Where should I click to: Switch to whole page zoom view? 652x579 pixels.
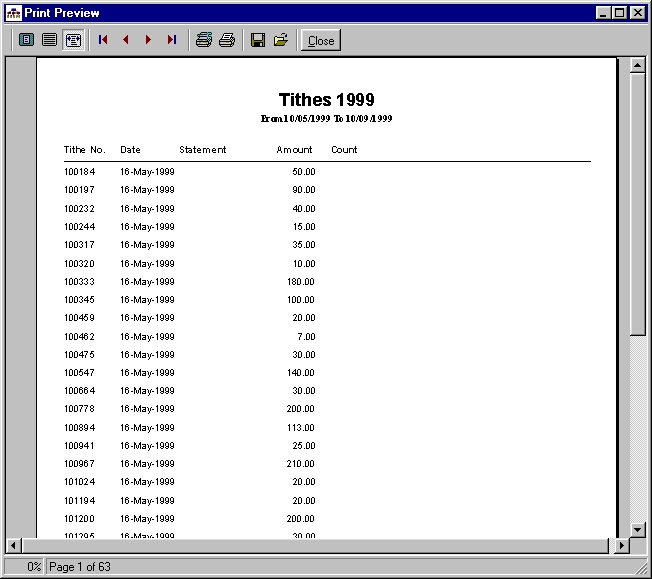(x=27, y=40)
